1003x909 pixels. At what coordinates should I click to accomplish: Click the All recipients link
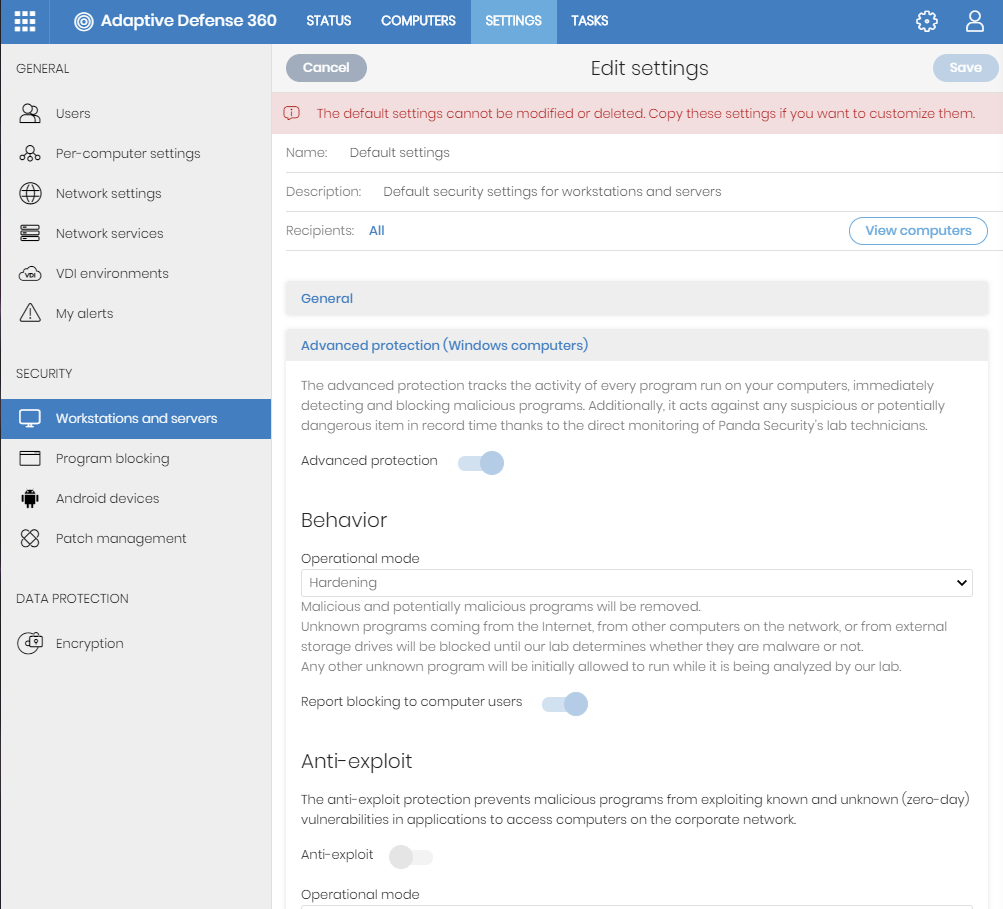pyautogui.click(x=377, y=231)
